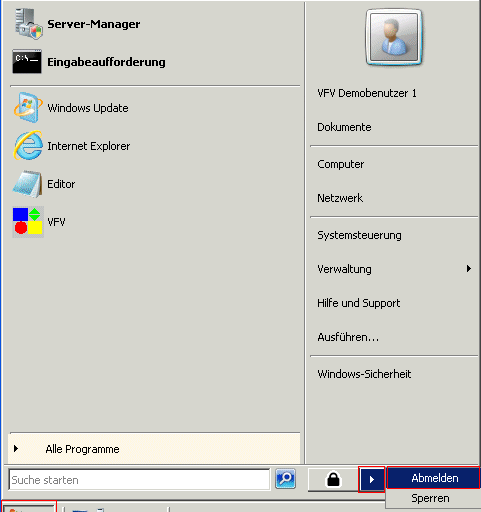The width and height of the screenshot is (481, 512).
Task: Open Ausführen... run dialog
Action: (x=348, y=337)
